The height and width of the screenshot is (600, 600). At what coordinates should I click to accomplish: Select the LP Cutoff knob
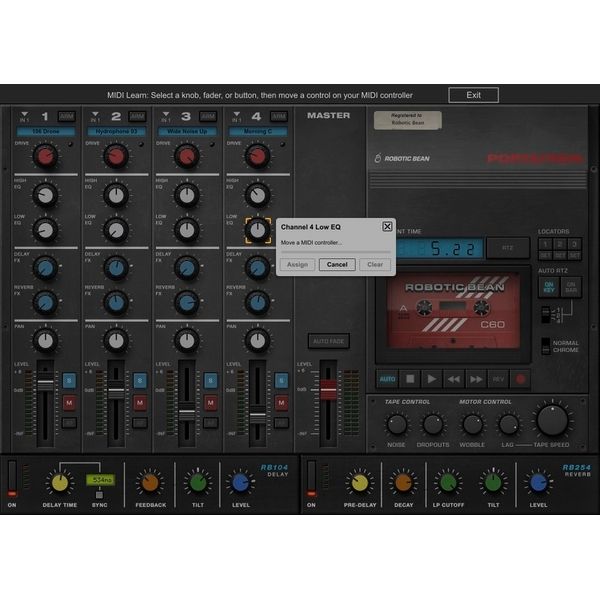tap(448, 483)
